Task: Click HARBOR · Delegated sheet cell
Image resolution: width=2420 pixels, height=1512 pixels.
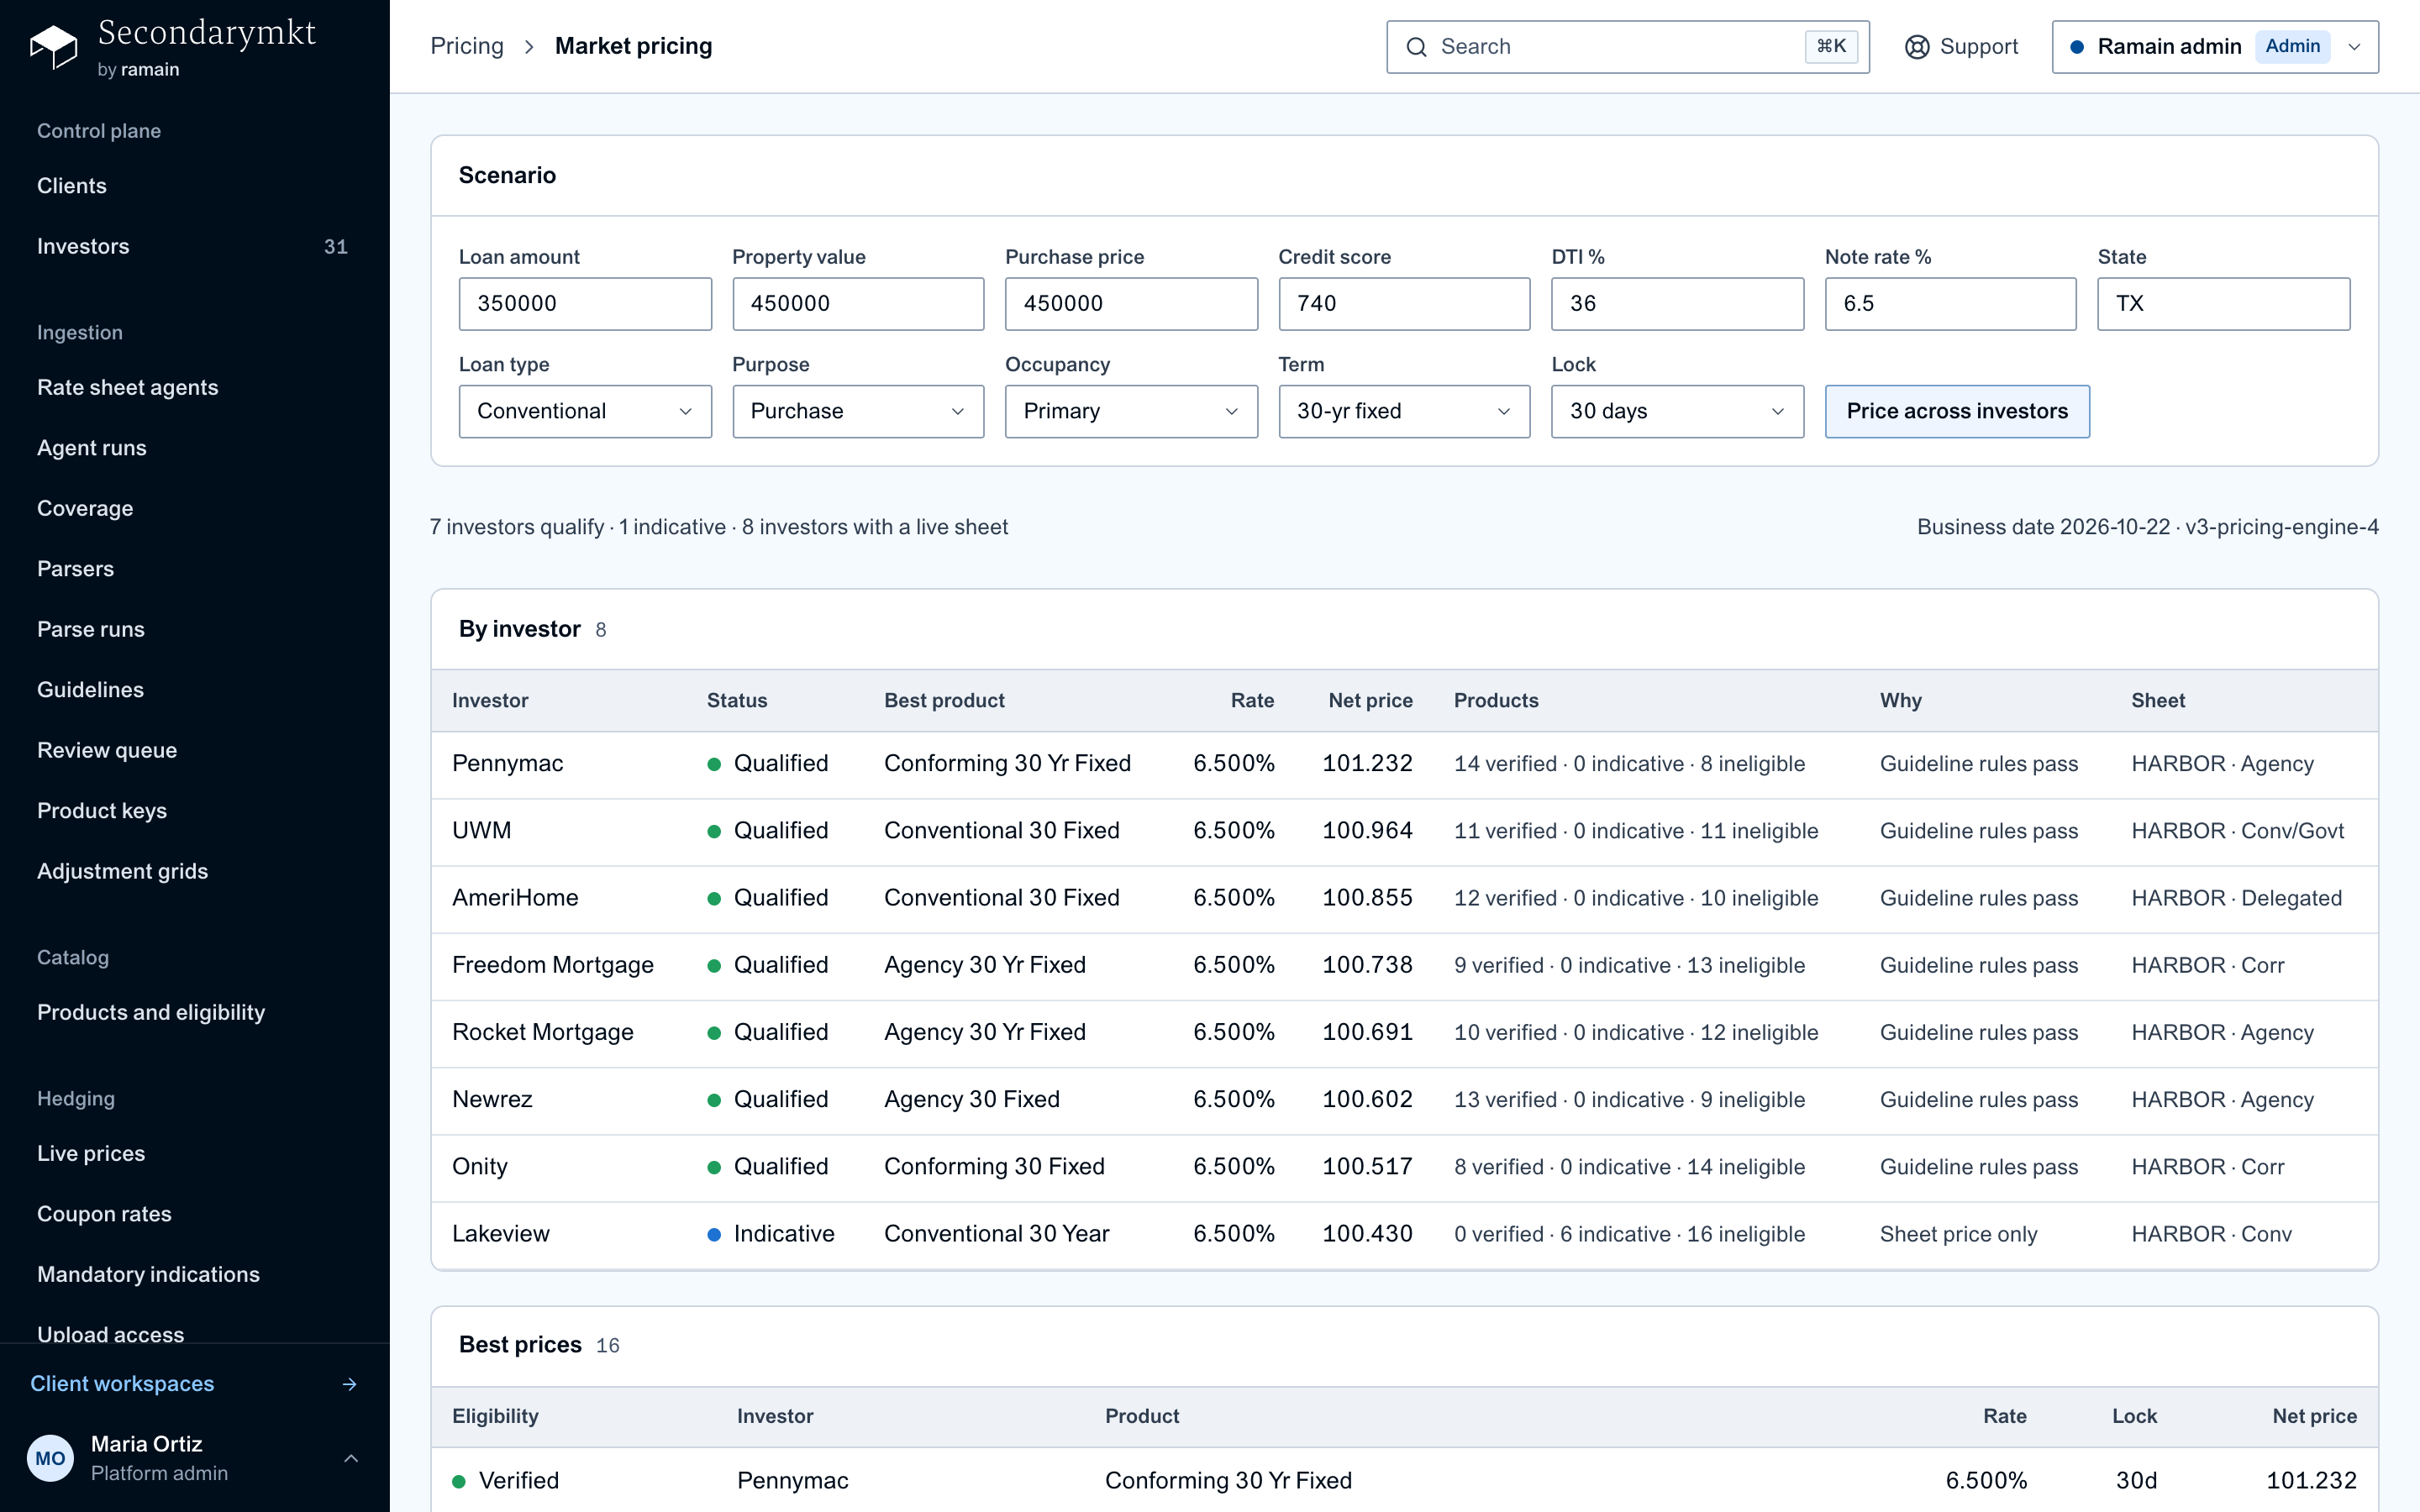Action: (x=2236, y=898)
